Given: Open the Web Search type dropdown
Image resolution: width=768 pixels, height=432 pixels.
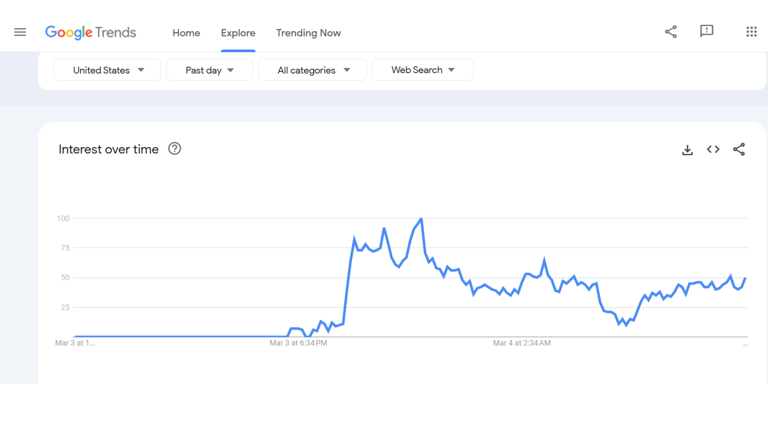Looking at the screenshot, I should coord(422,70).
